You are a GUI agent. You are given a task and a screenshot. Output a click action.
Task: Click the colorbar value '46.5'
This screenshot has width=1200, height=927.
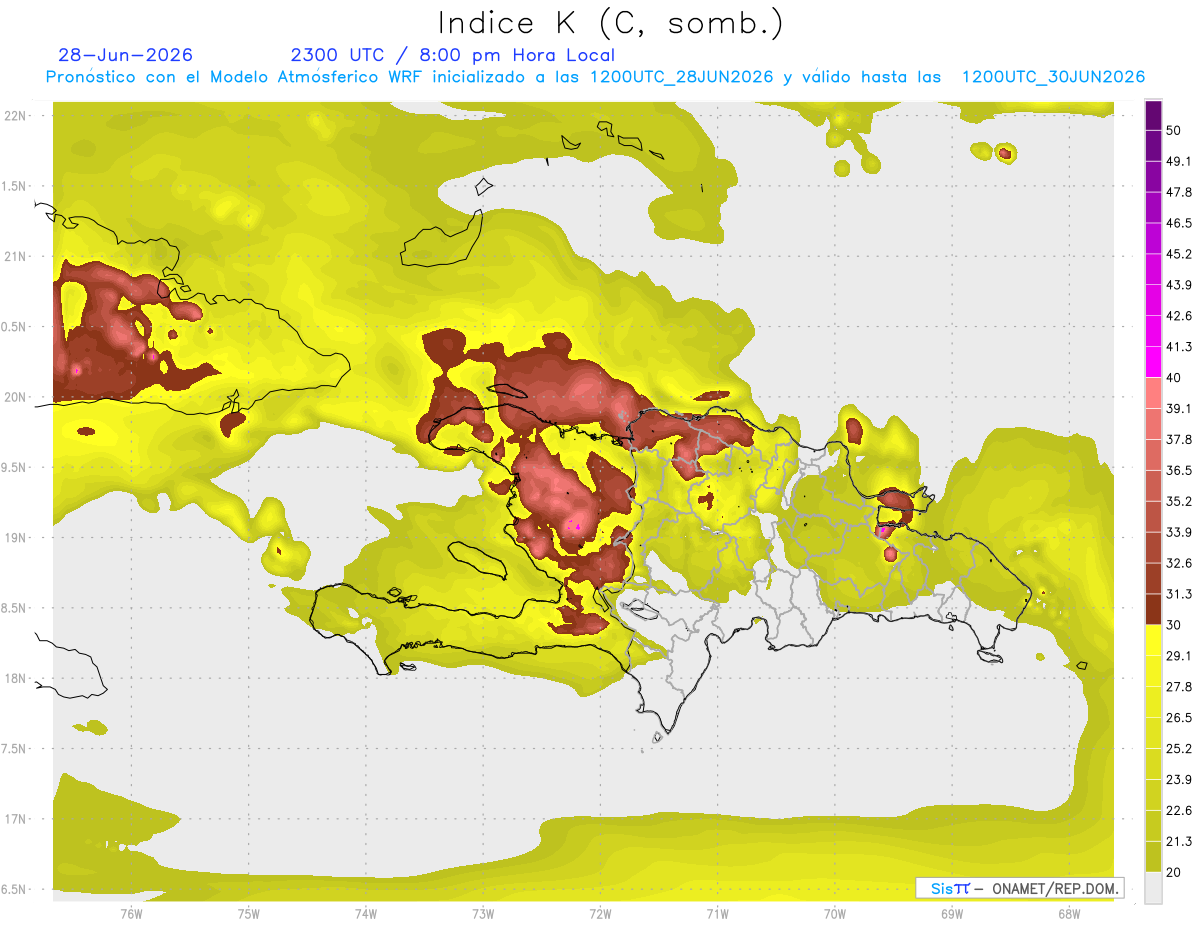(1179, 223)
